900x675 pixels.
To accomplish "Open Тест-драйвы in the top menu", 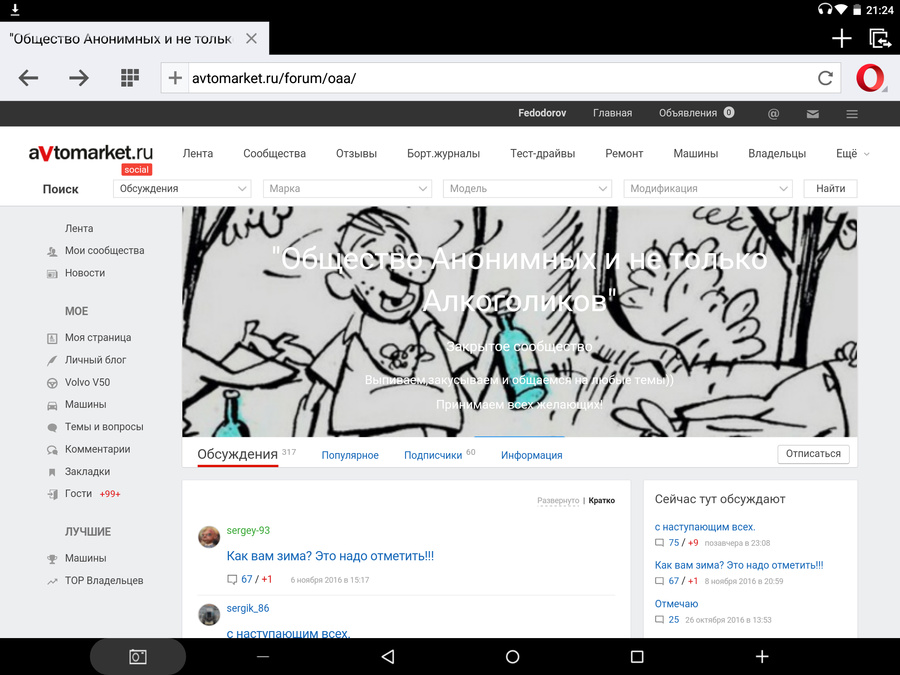I will [542, 154].
